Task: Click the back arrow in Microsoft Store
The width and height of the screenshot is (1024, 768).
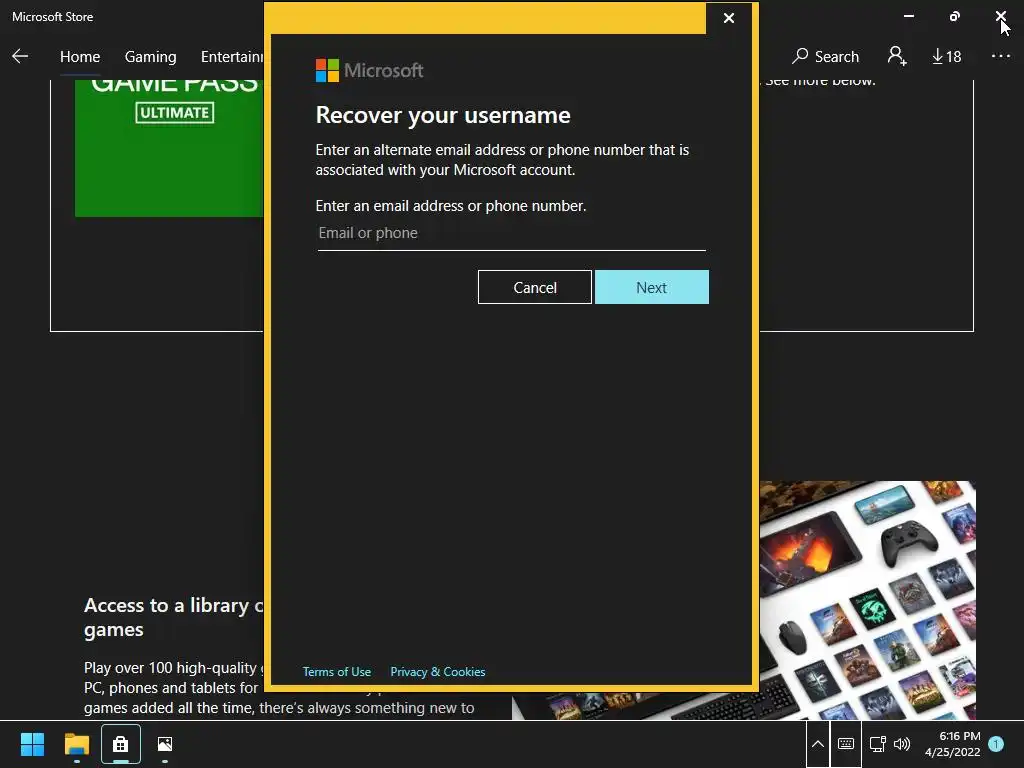Action: tap(20, 56)
